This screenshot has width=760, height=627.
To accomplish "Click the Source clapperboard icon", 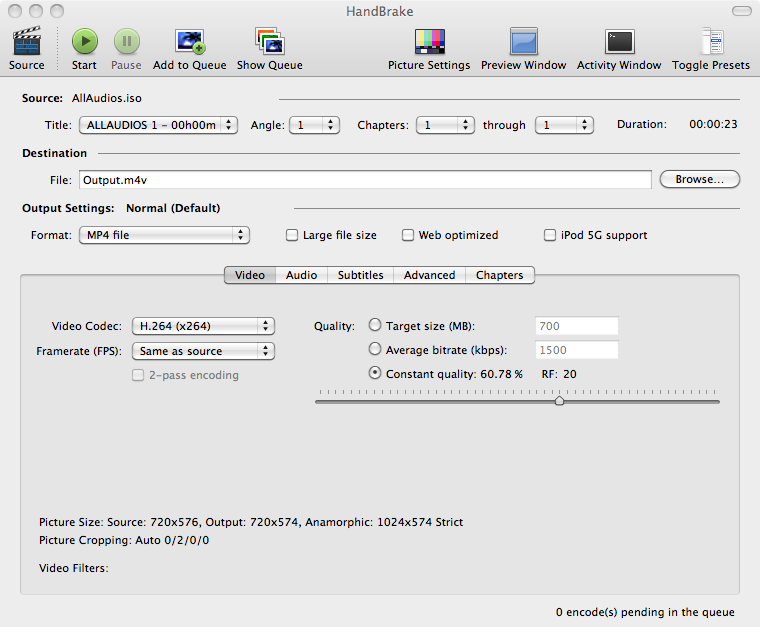I will click(x=27, y=42).
